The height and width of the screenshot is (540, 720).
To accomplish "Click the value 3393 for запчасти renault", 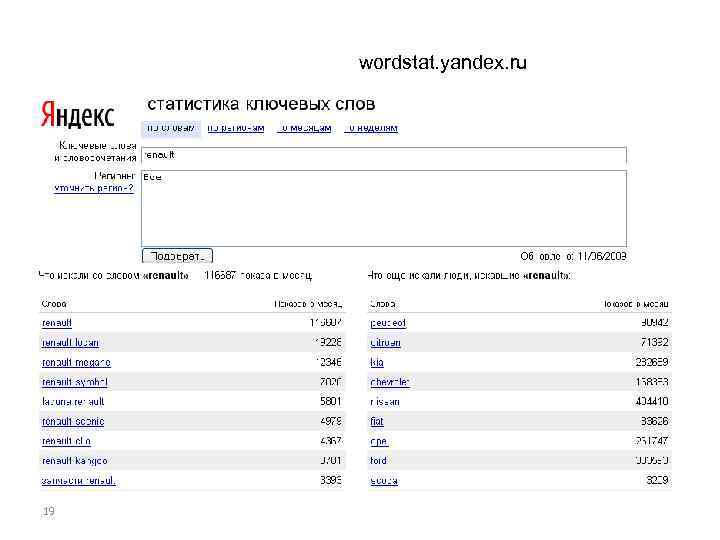I will (331, 481).
